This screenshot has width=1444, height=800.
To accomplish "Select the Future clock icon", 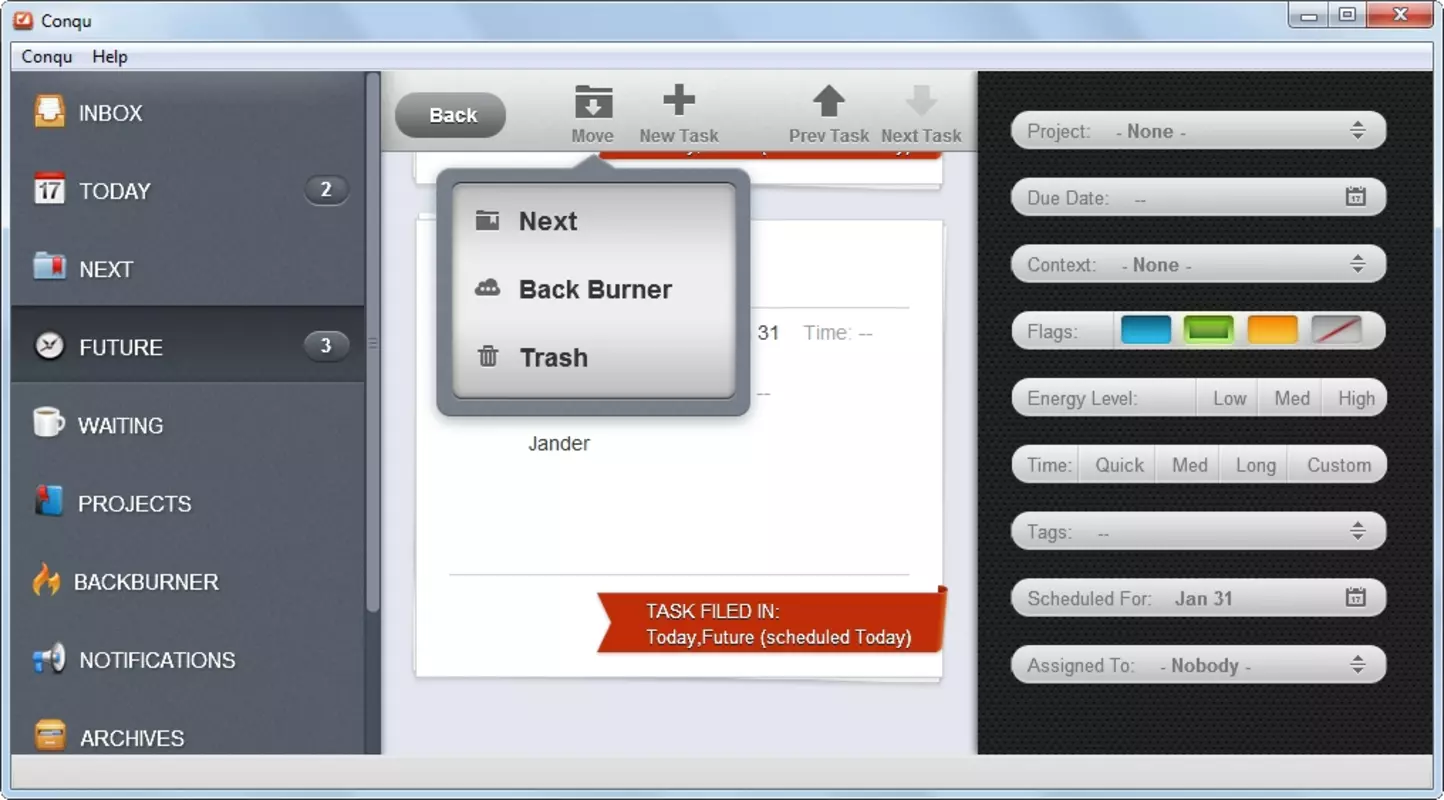I will [49, 346].
